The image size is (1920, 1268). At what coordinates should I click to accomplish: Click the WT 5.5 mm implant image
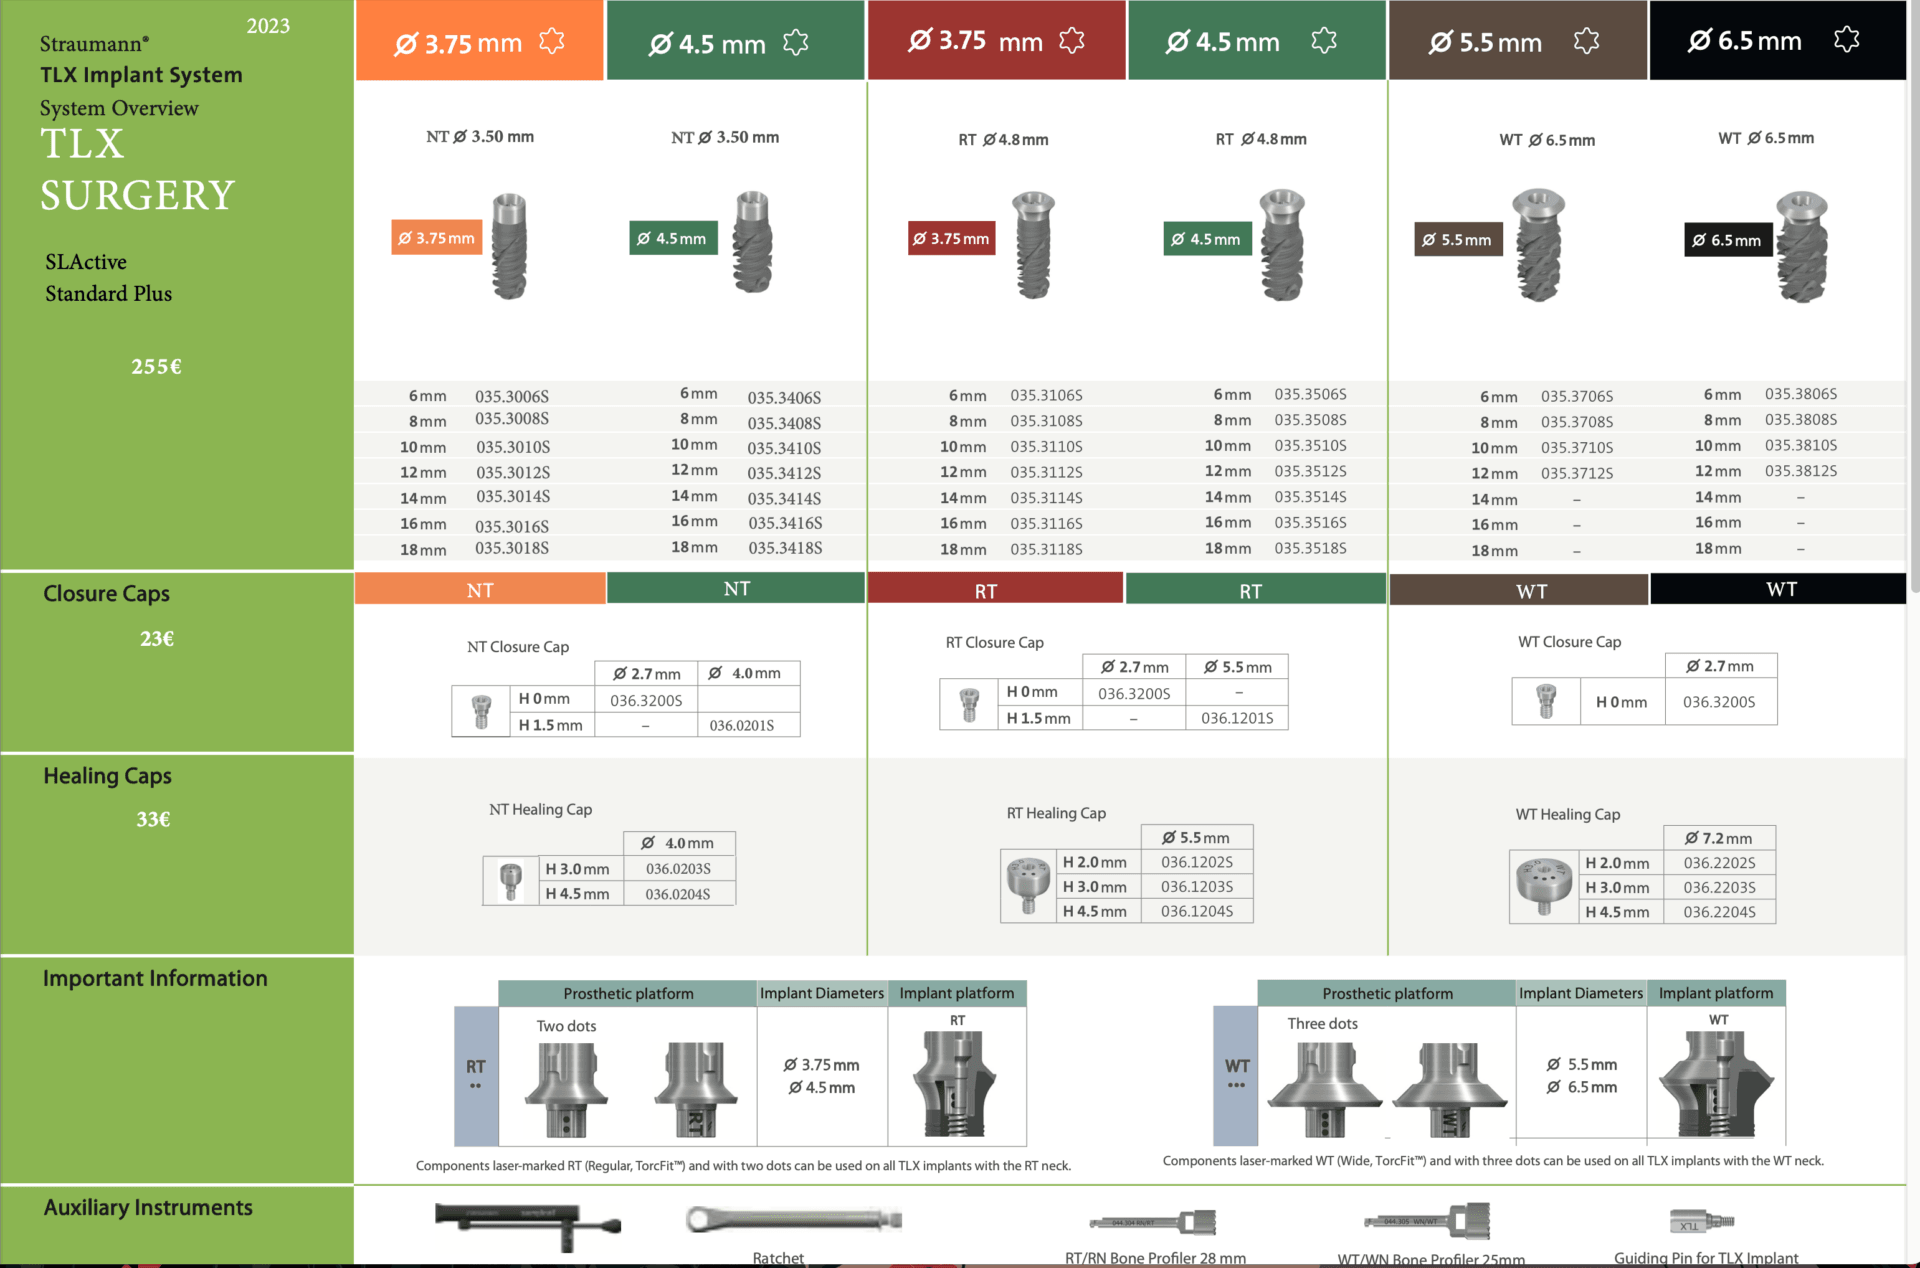[x=1539, y=245]
